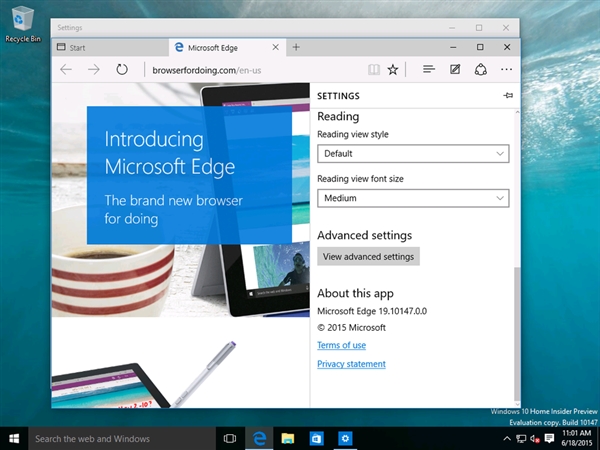Show hidden tray icons chevron

coord(507,439)
